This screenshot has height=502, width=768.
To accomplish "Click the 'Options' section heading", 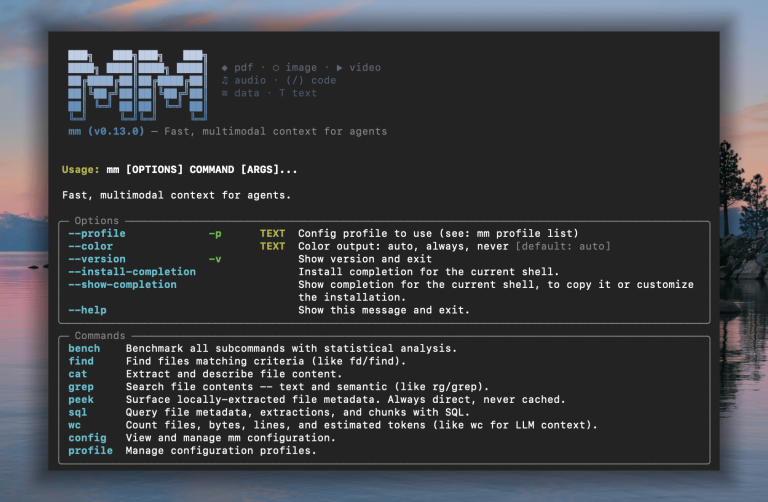I will pos(96,220).
